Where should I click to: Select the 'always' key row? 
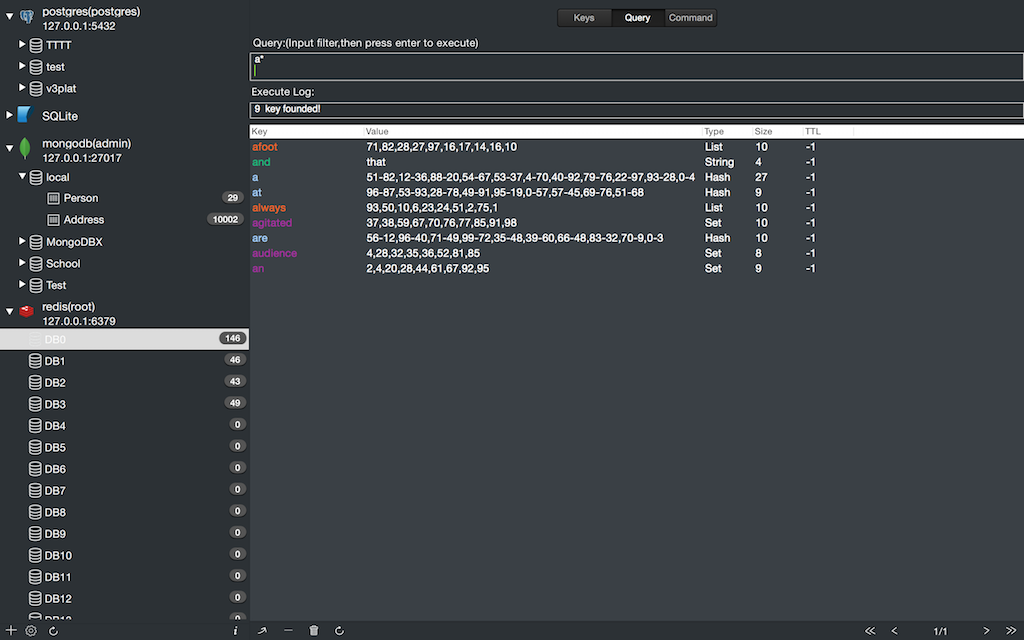coord(269,208)
